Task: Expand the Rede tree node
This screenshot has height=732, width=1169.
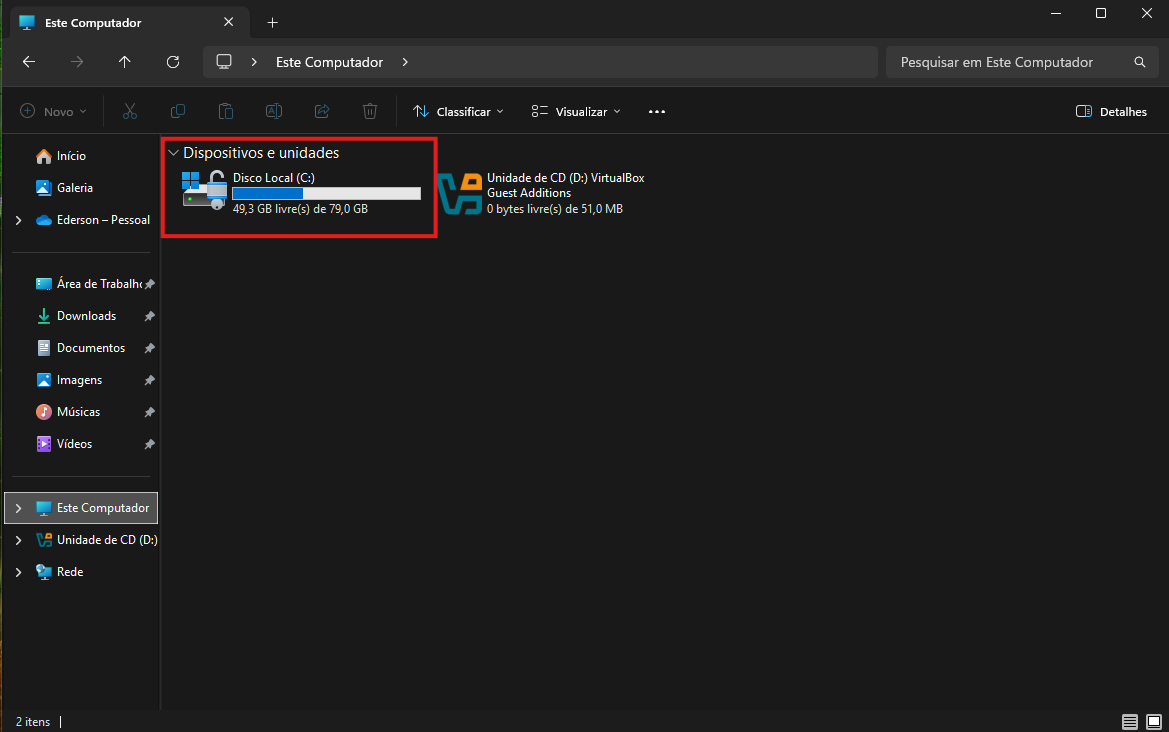Action: coord(19,572)
